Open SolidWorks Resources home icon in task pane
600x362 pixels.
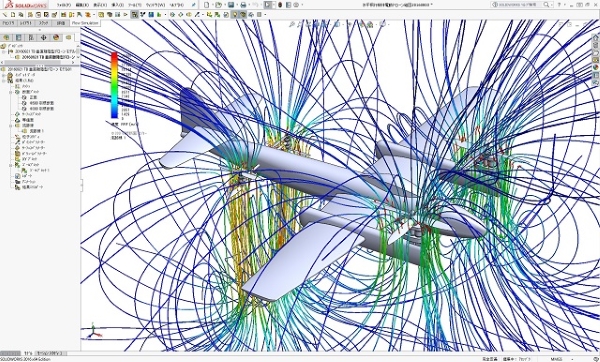click(x=595, y=38)
